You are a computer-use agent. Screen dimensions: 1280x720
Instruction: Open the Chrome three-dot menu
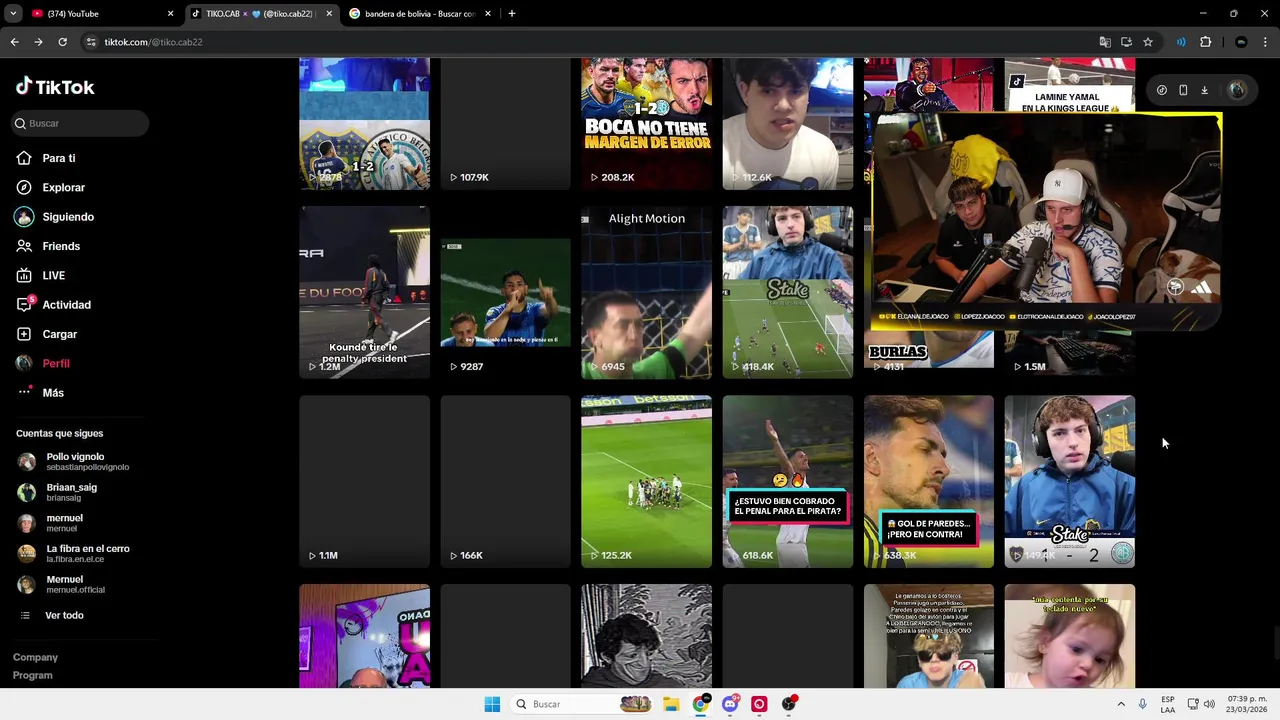(1266, 42)
